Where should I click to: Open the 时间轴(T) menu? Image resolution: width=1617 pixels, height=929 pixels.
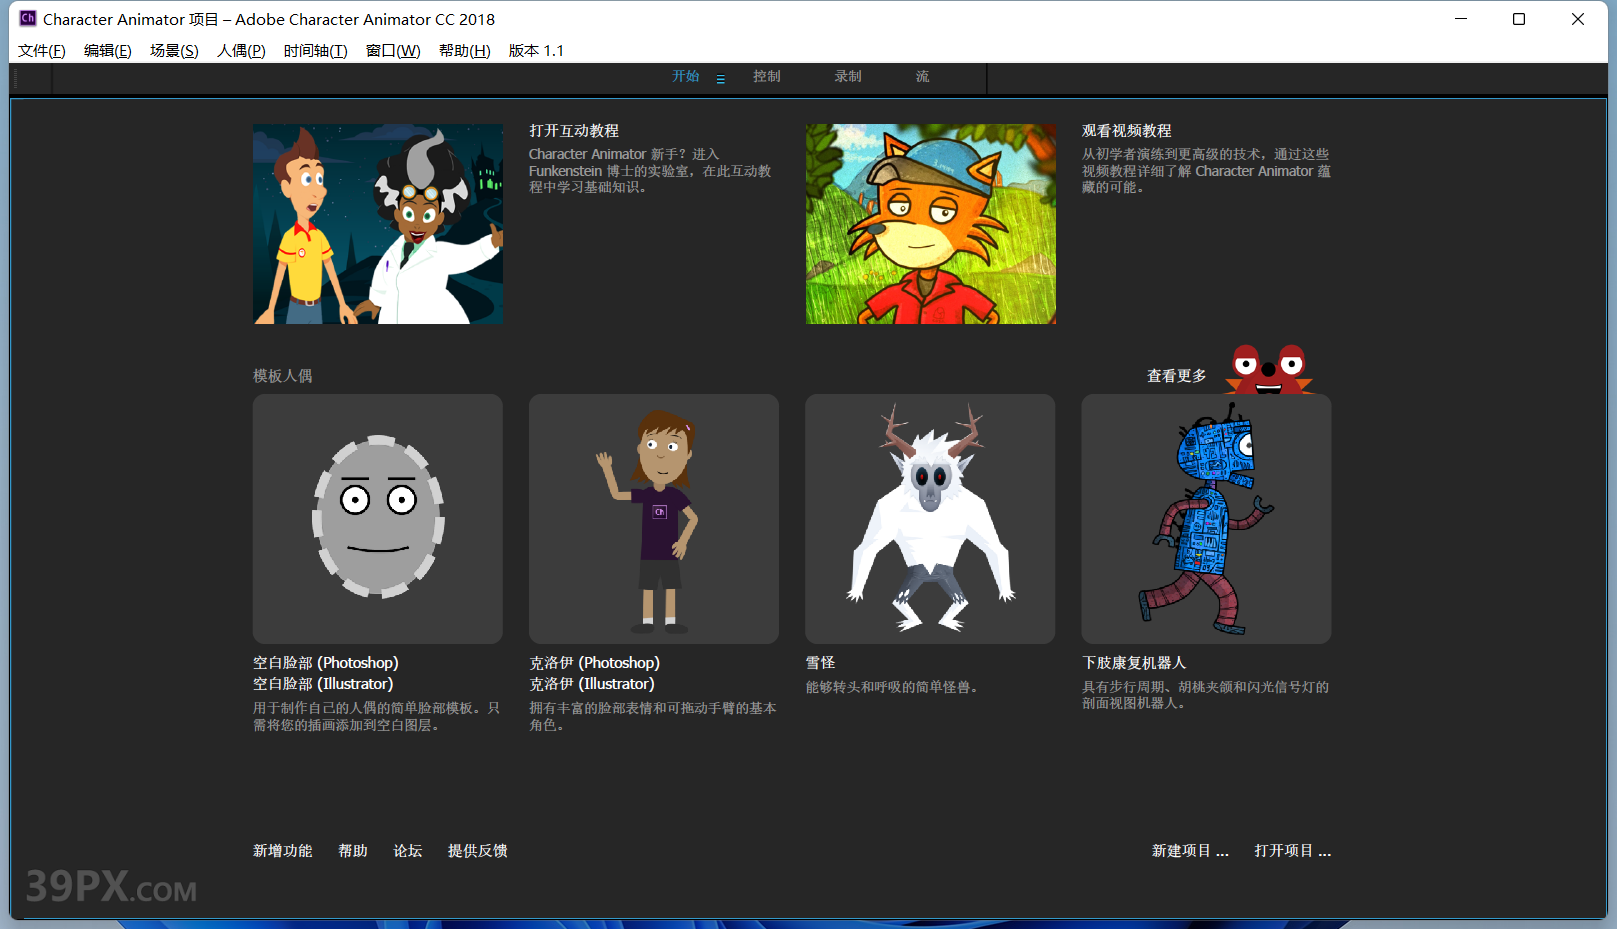315,51
